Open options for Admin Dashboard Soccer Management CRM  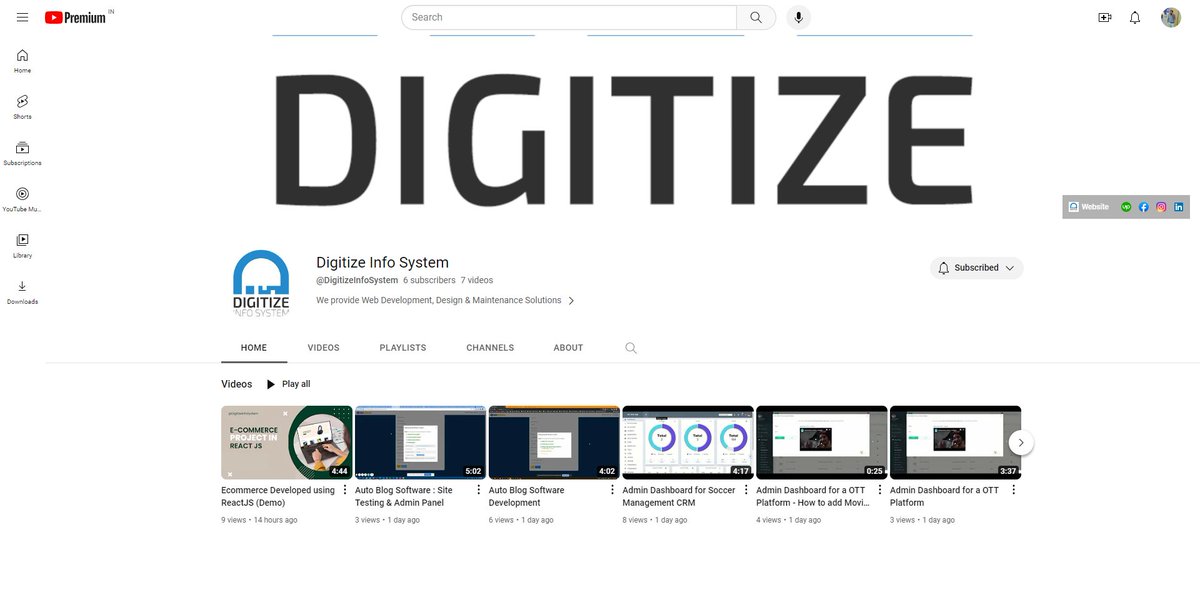coord(746,490)
